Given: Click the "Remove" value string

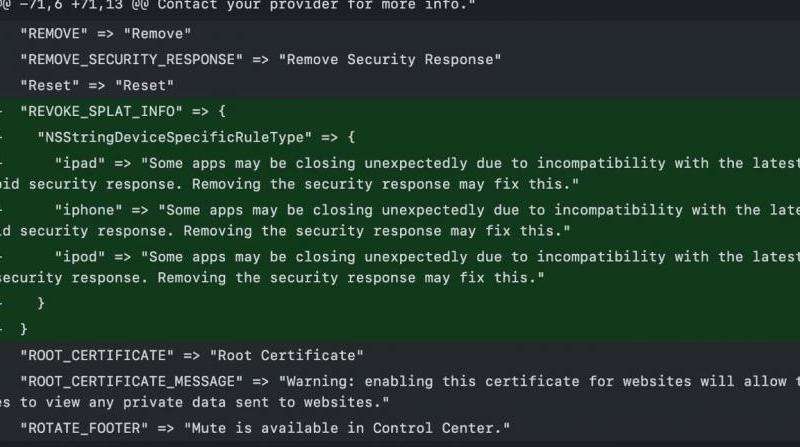Looking at the screenshot, I should point(157,34).
